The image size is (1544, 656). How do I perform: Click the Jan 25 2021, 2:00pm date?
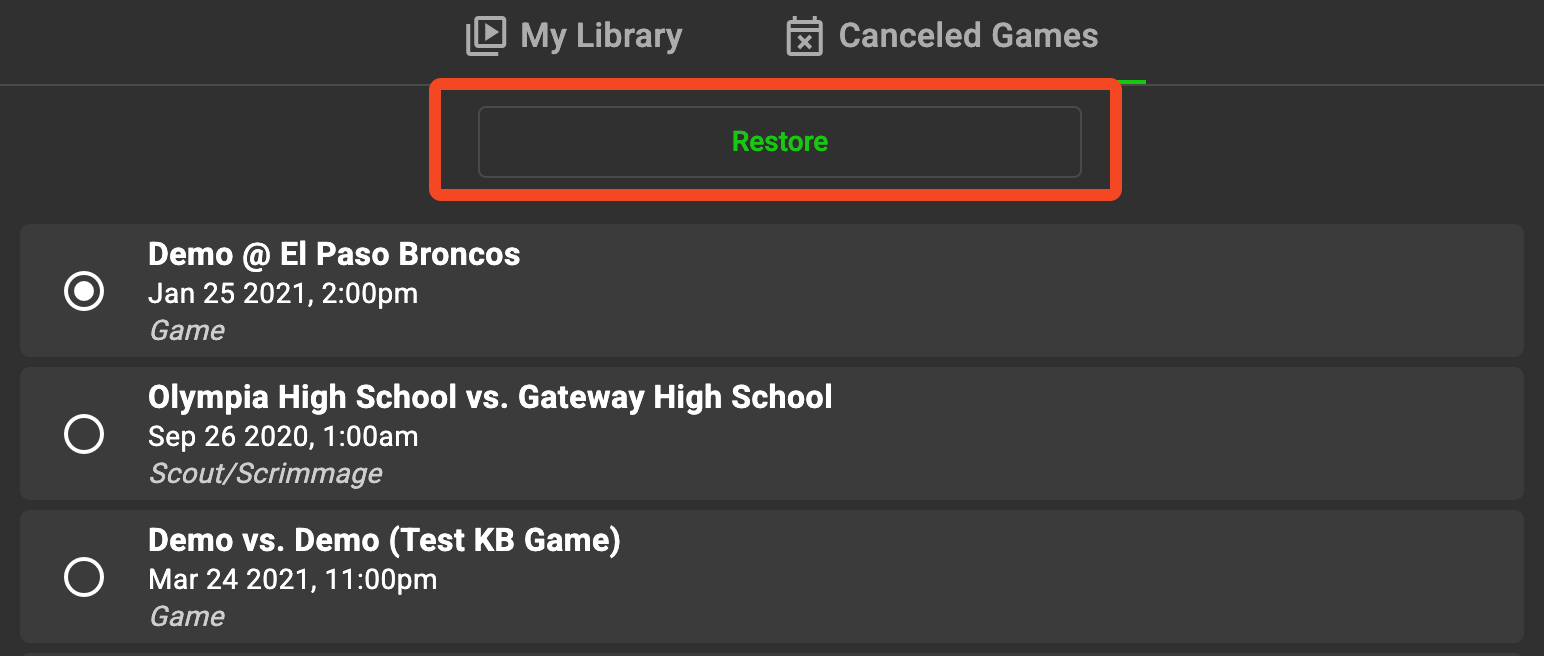point(283,294)
